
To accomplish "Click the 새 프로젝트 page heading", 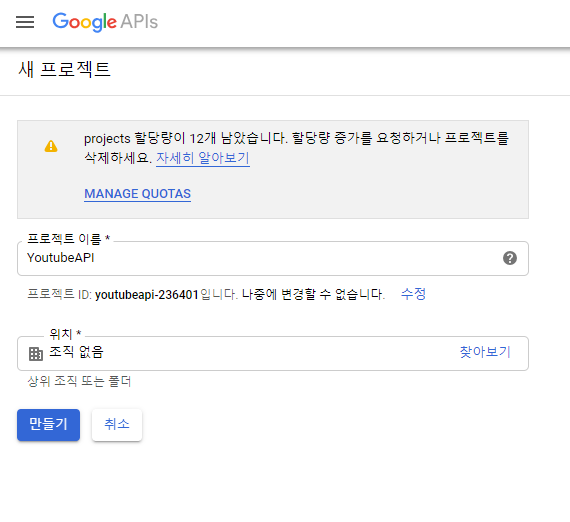I will point(64,69).
